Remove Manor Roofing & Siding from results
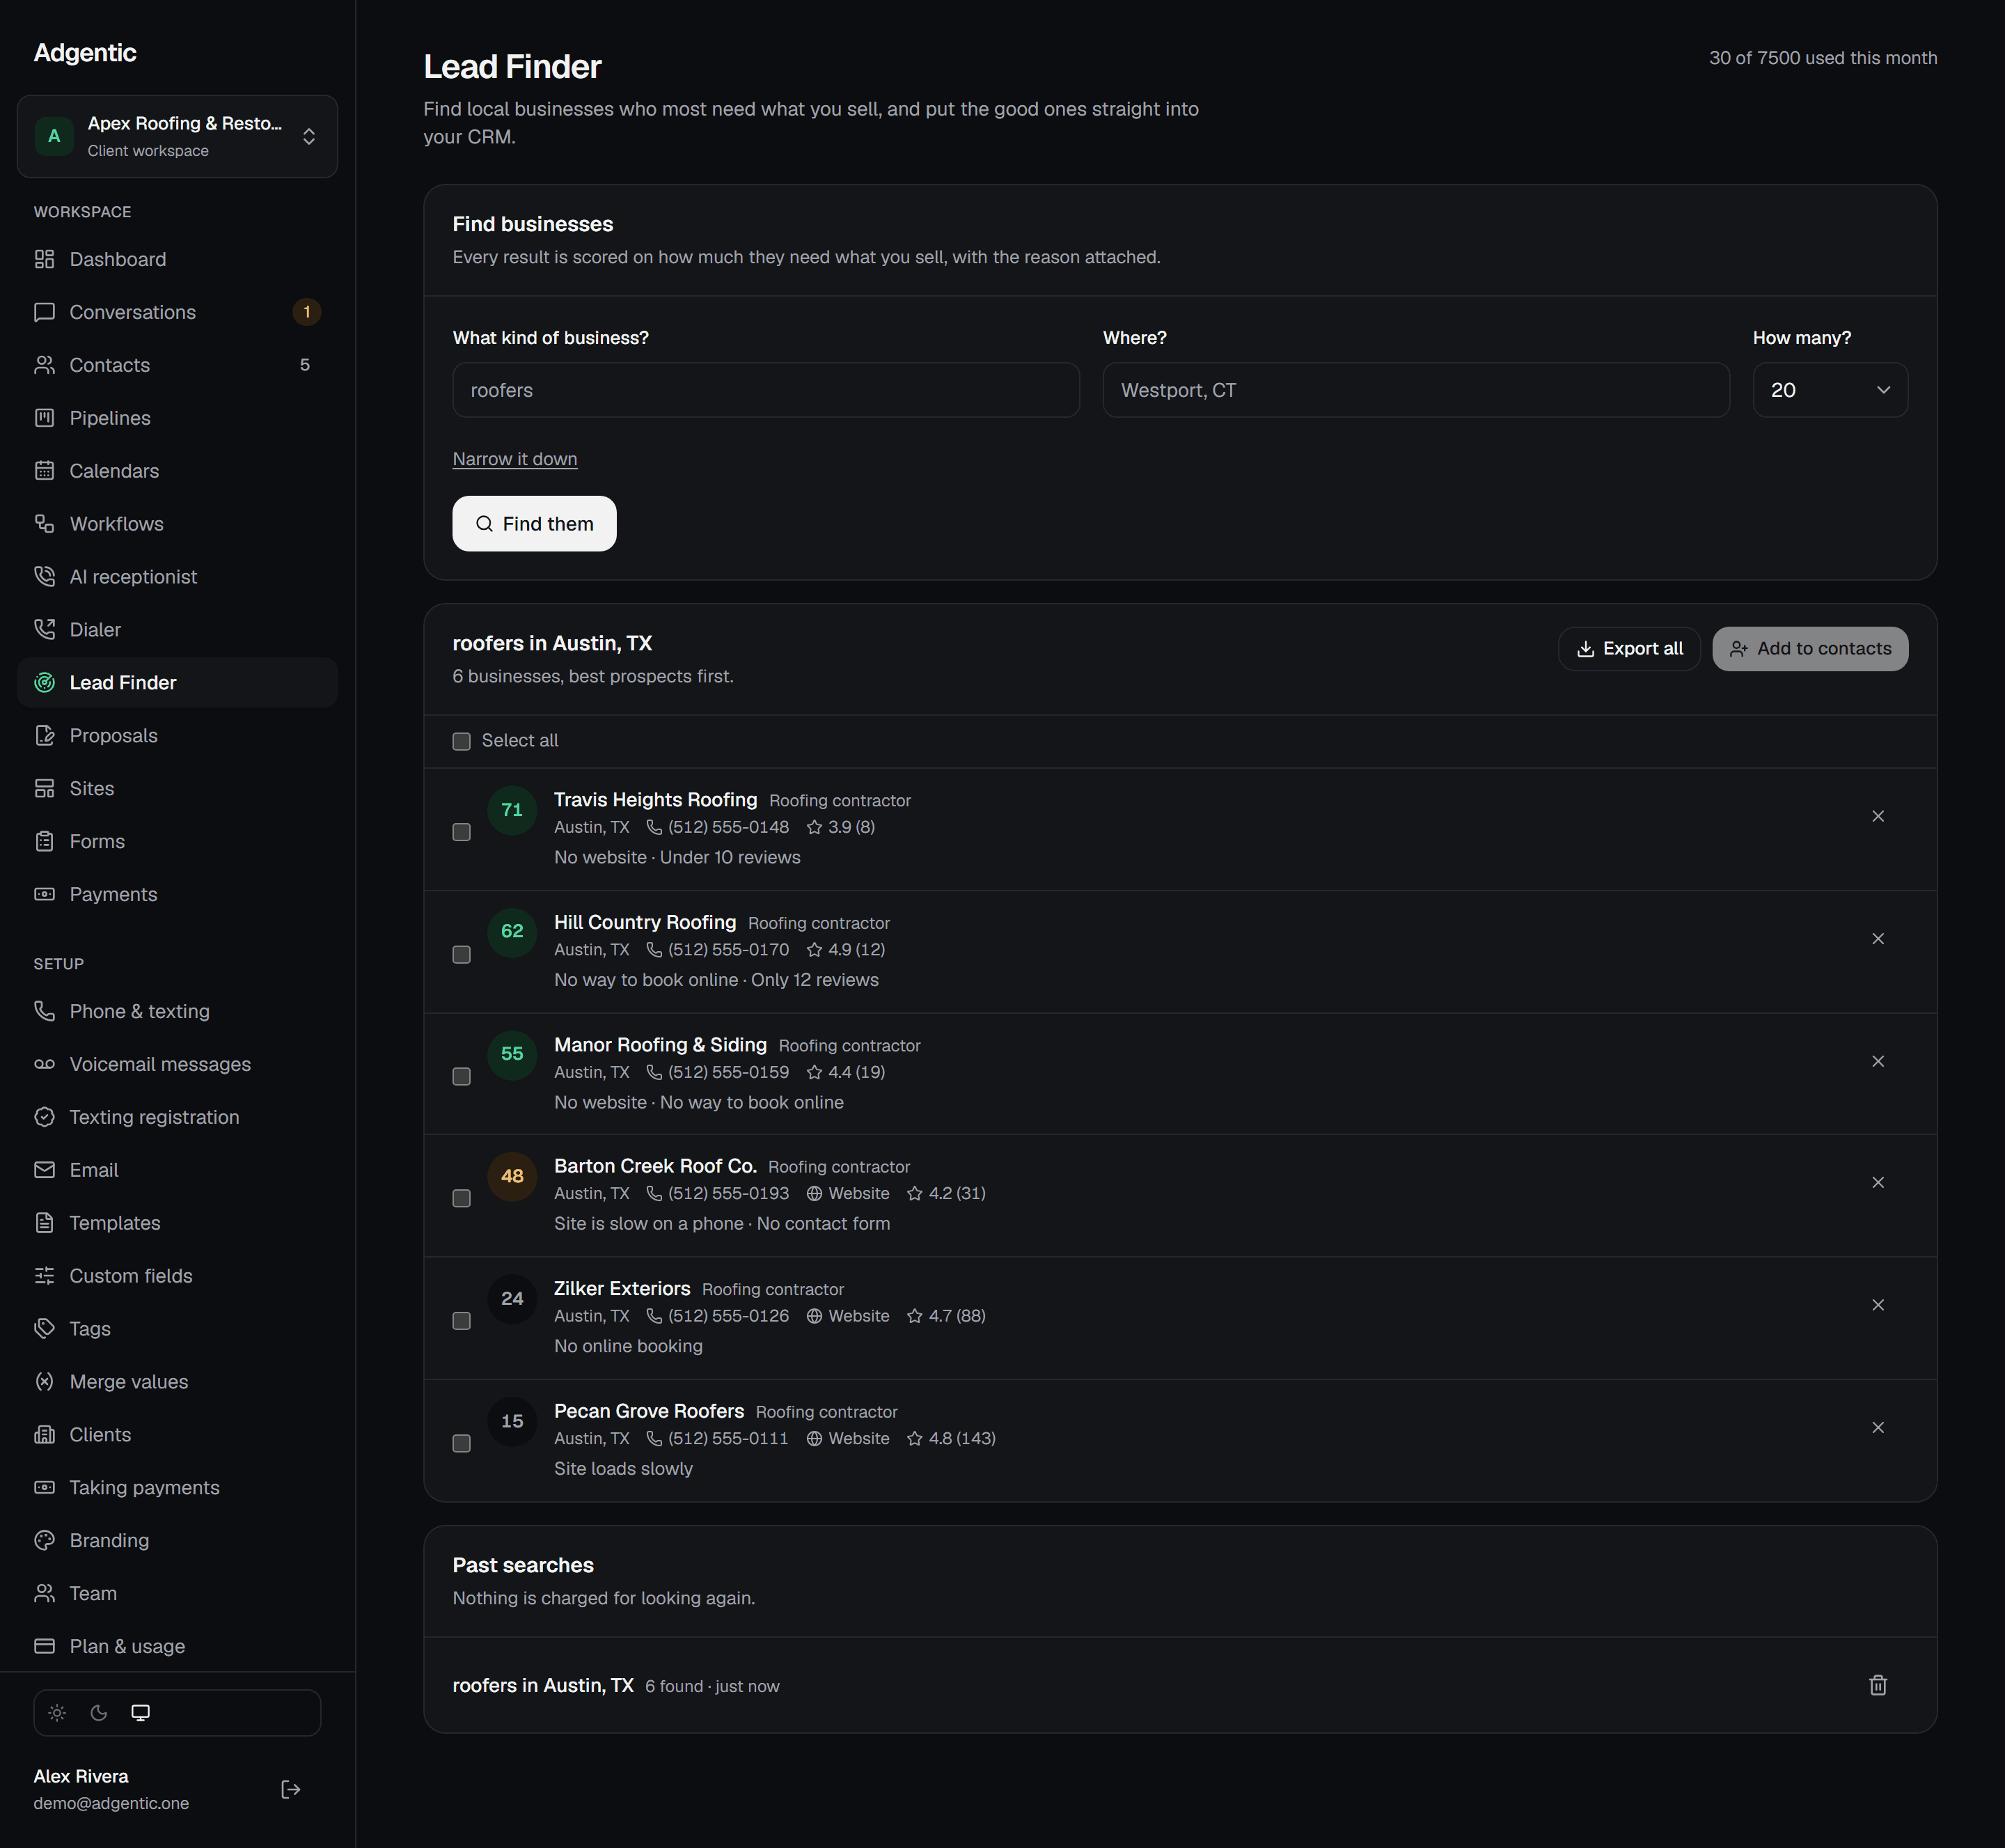Viewport: 2005px width, 1848px height. pyautogui.click(x=1878, y=1061)
